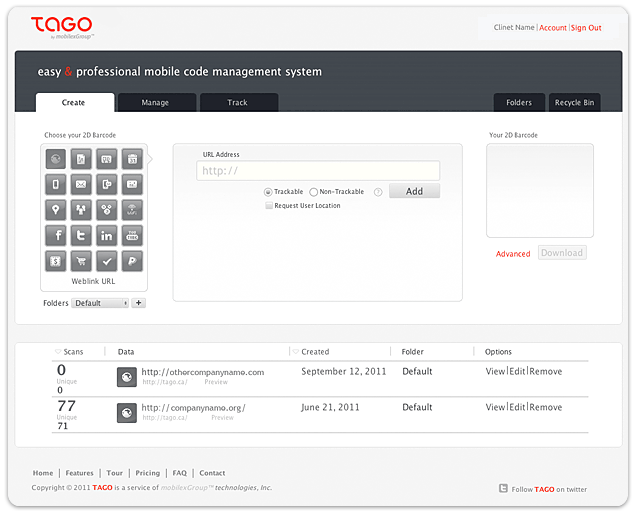This screenshot has width=634, height=515.
Task: Select the Non-Trackable radio option
Action: coord(313,192)
